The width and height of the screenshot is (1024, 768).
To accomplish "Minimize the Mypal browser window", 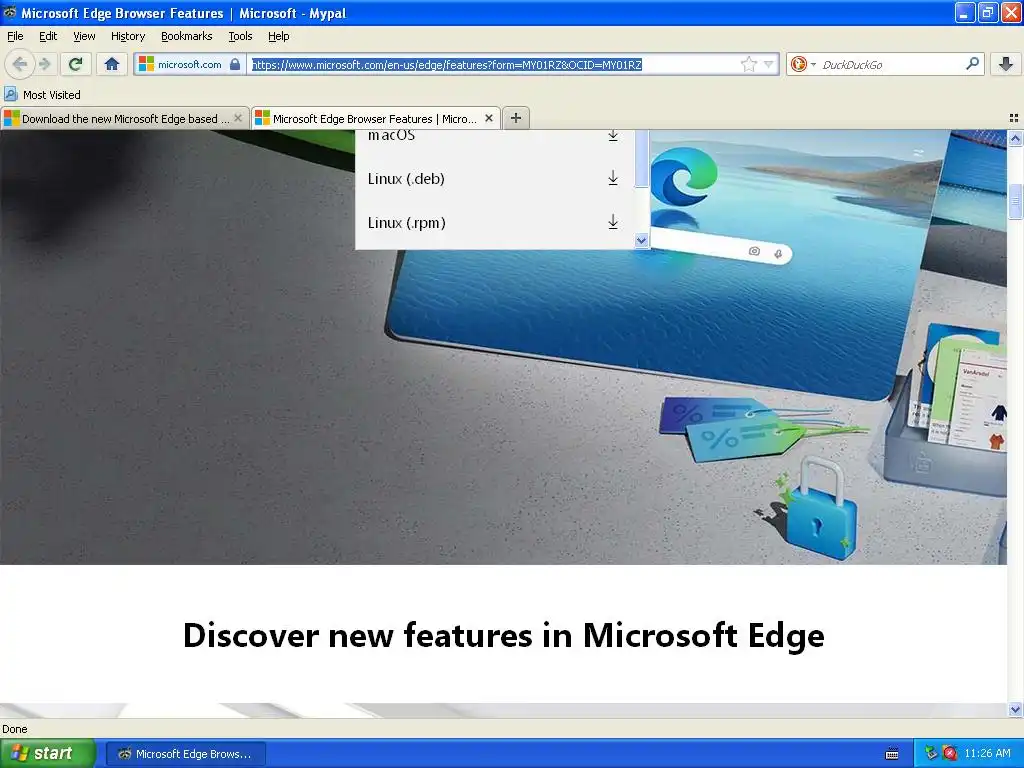I will tap(965, 12).
